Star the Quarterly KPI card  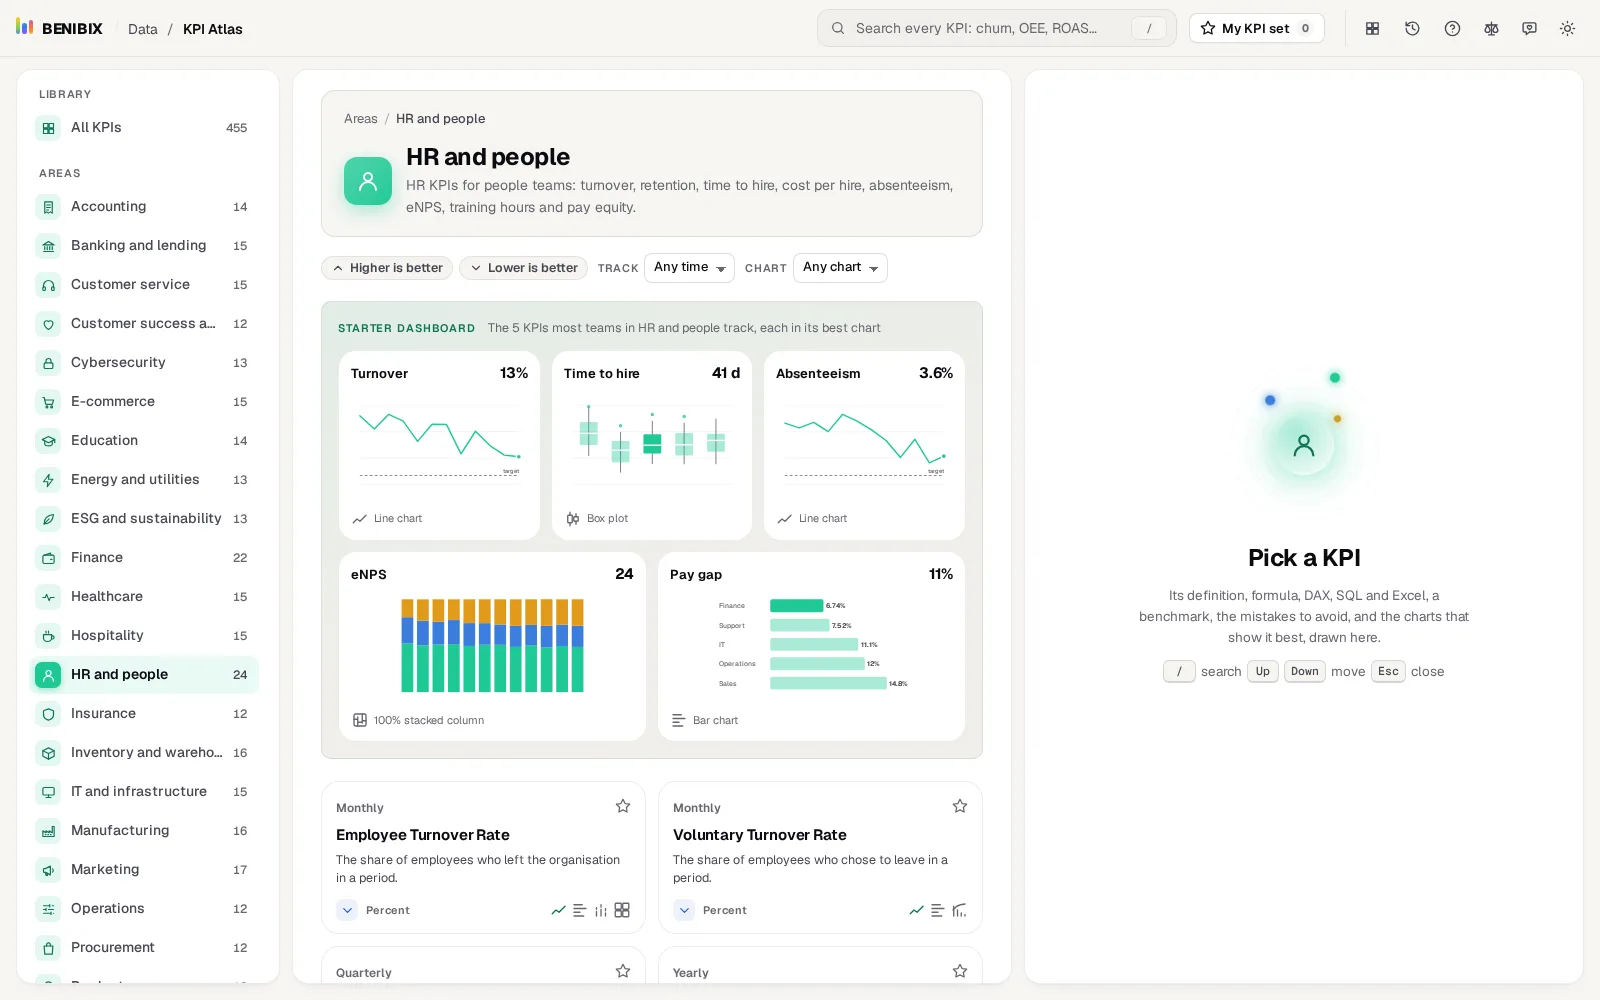[x=623, y=971]
